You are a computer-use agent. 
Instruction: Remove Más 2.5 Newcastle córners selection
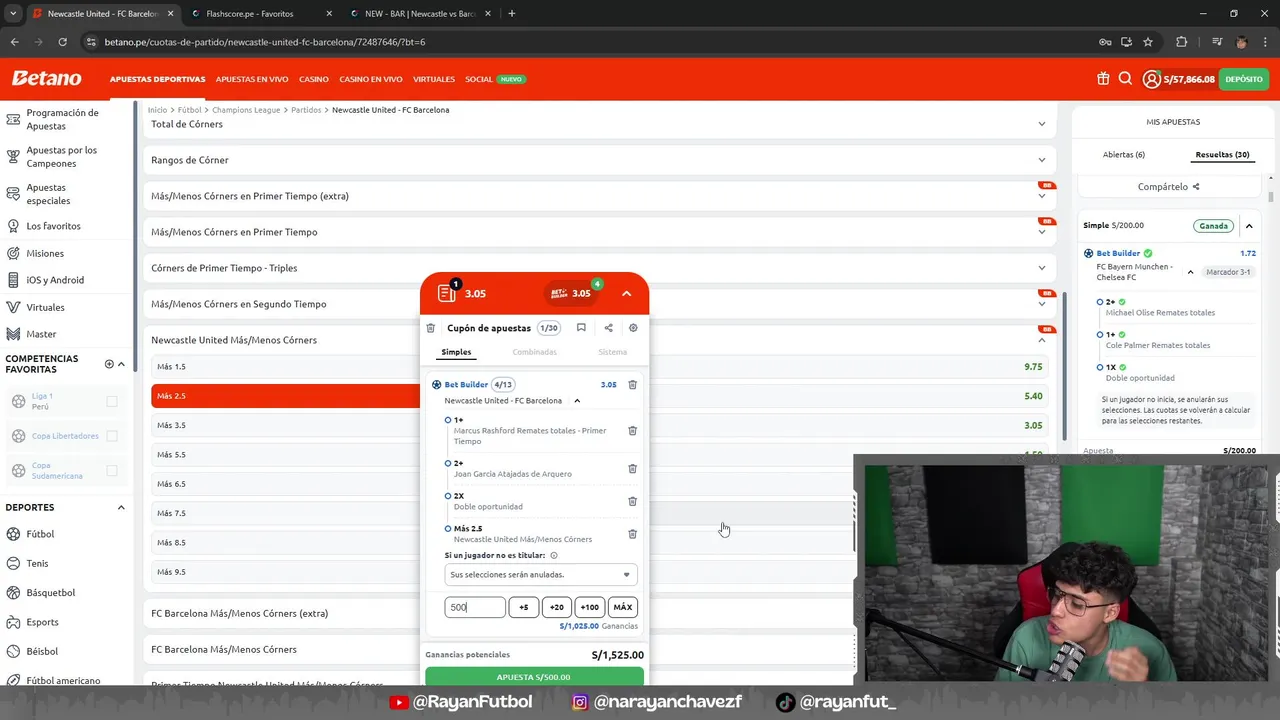point(632,534)
